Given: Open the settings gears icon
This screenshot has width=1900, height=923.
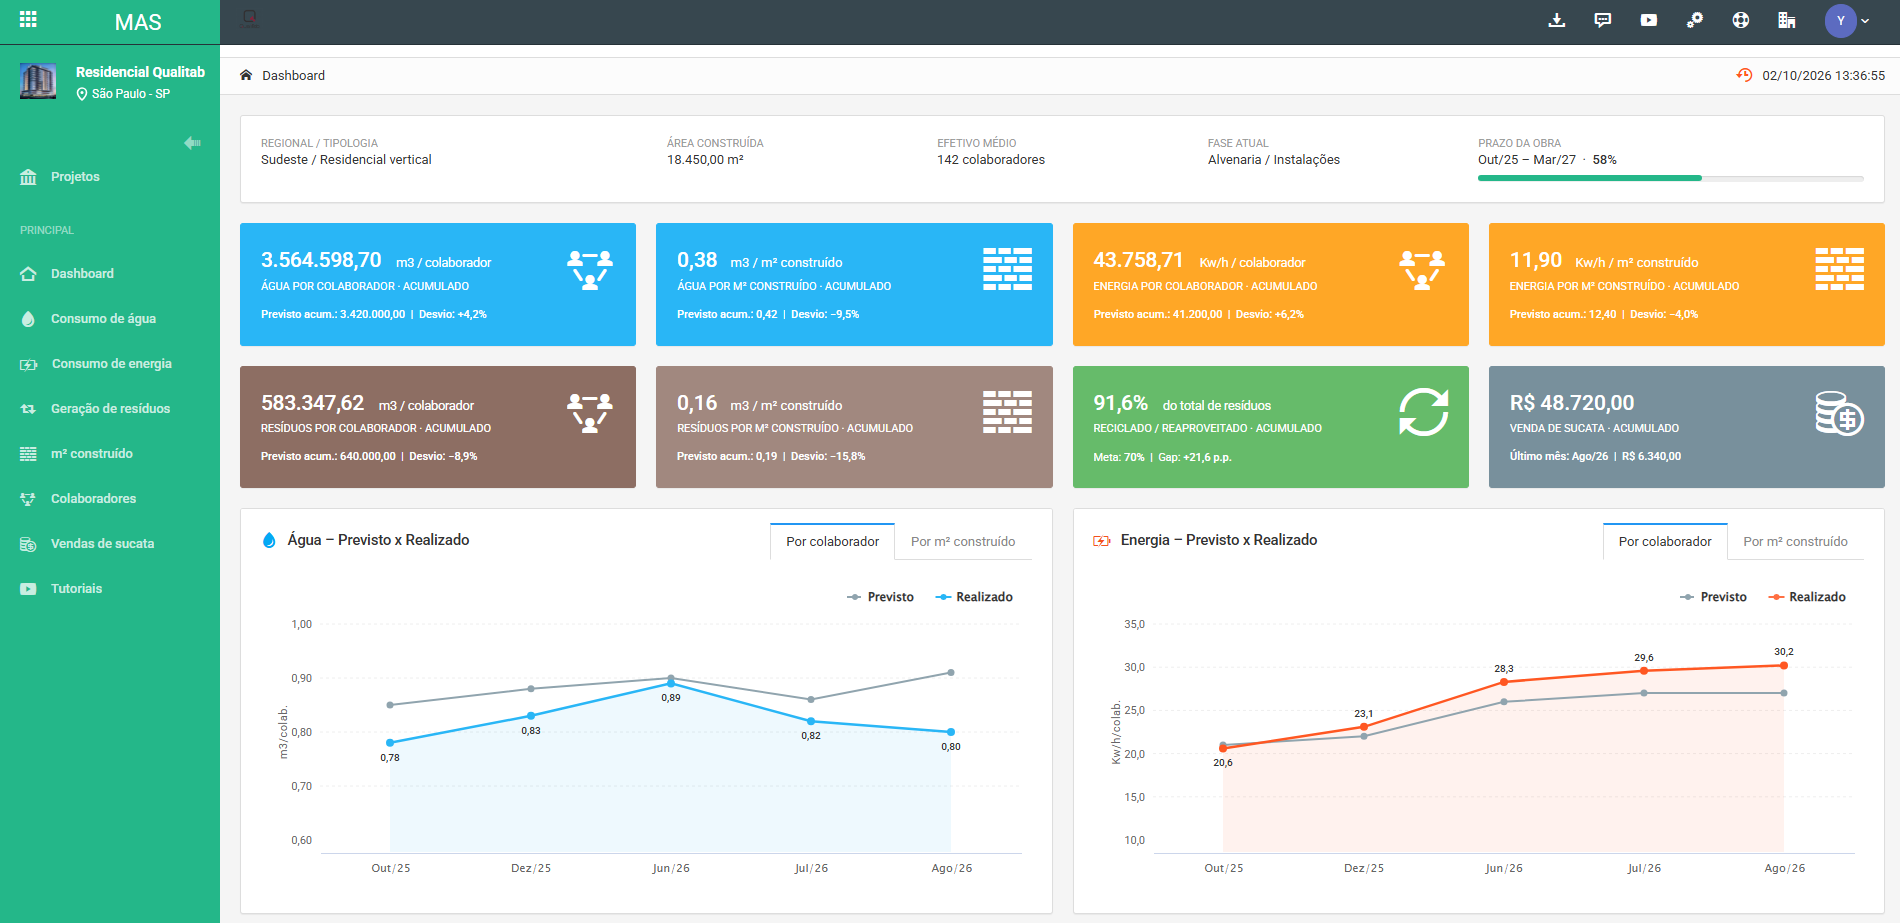Looking at the screenshot, I should click(x=1695, y=20).
